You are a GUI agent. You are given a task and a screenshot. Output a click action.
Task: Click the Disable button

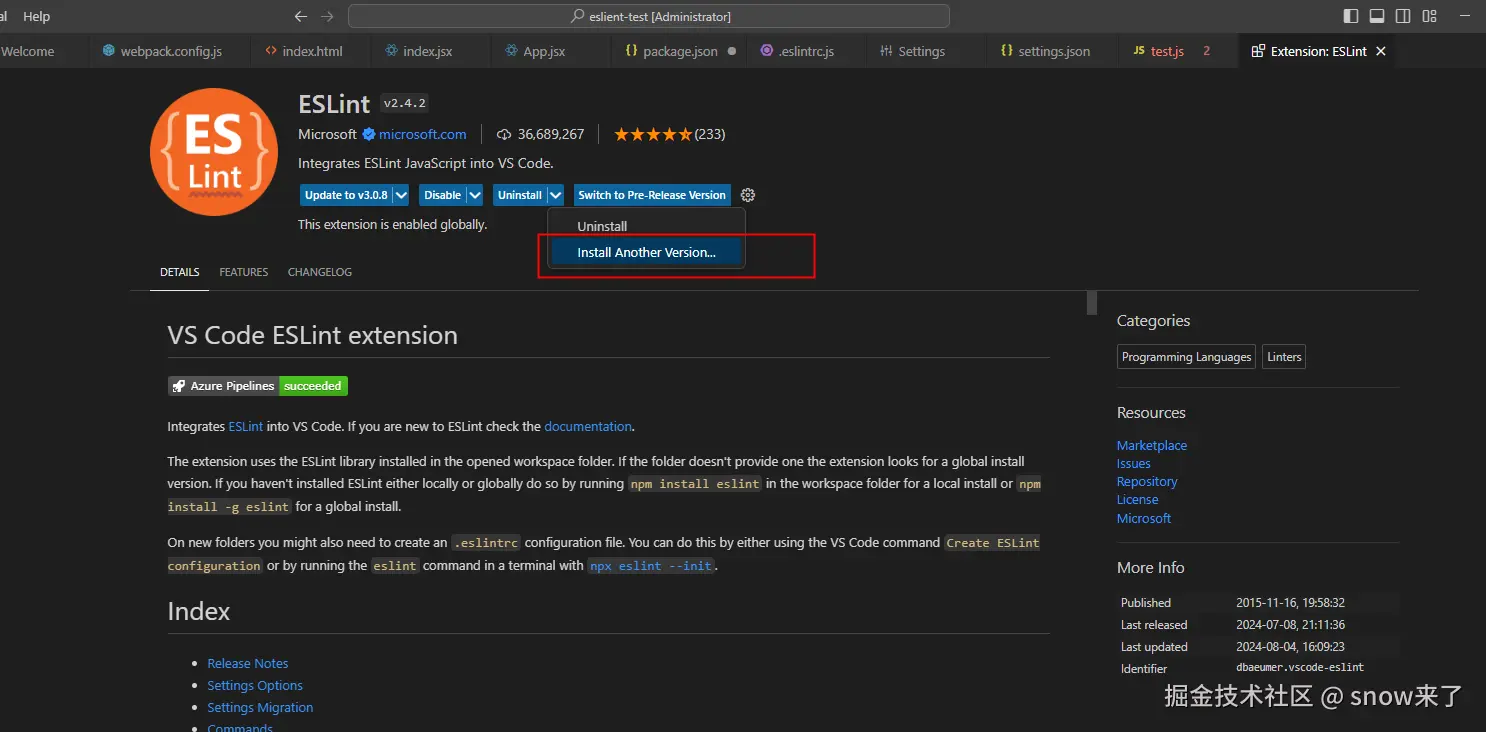(x=442, y=195)
